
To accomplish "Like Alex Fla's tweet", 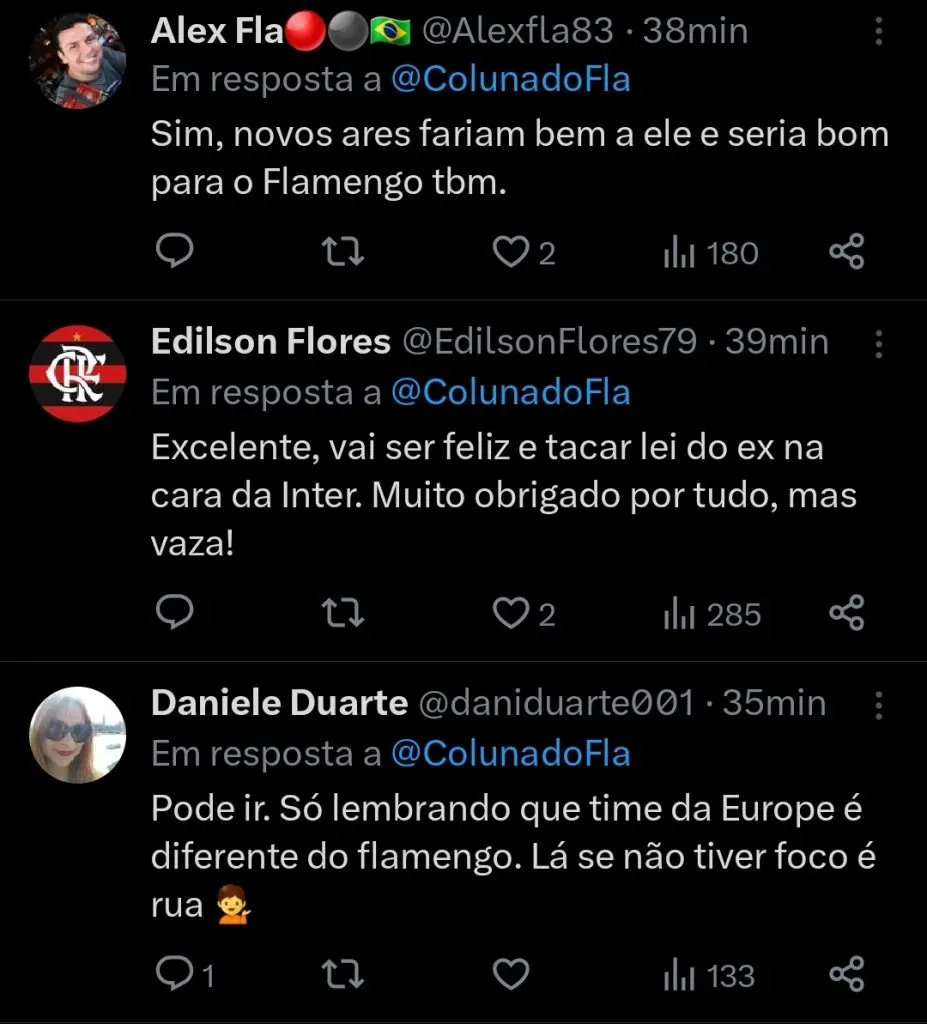I will (x=512, y=253).
